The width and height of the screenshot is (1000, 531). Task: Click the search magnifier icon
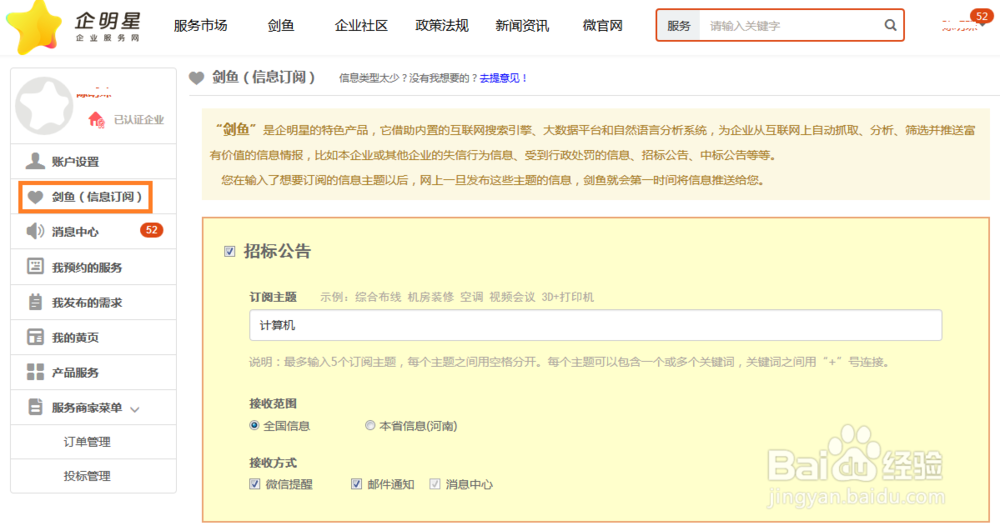890,25
